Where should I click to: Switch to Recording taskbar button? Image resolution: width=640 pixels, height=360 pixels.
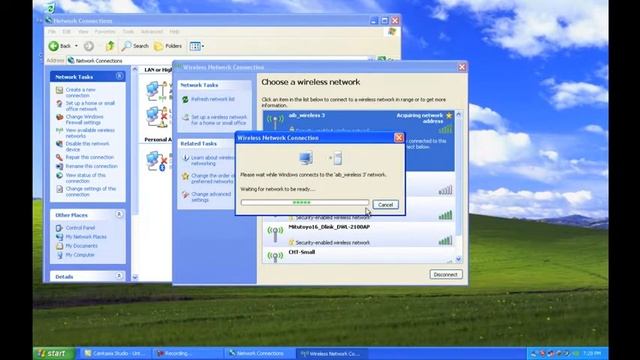click(187, 353)
